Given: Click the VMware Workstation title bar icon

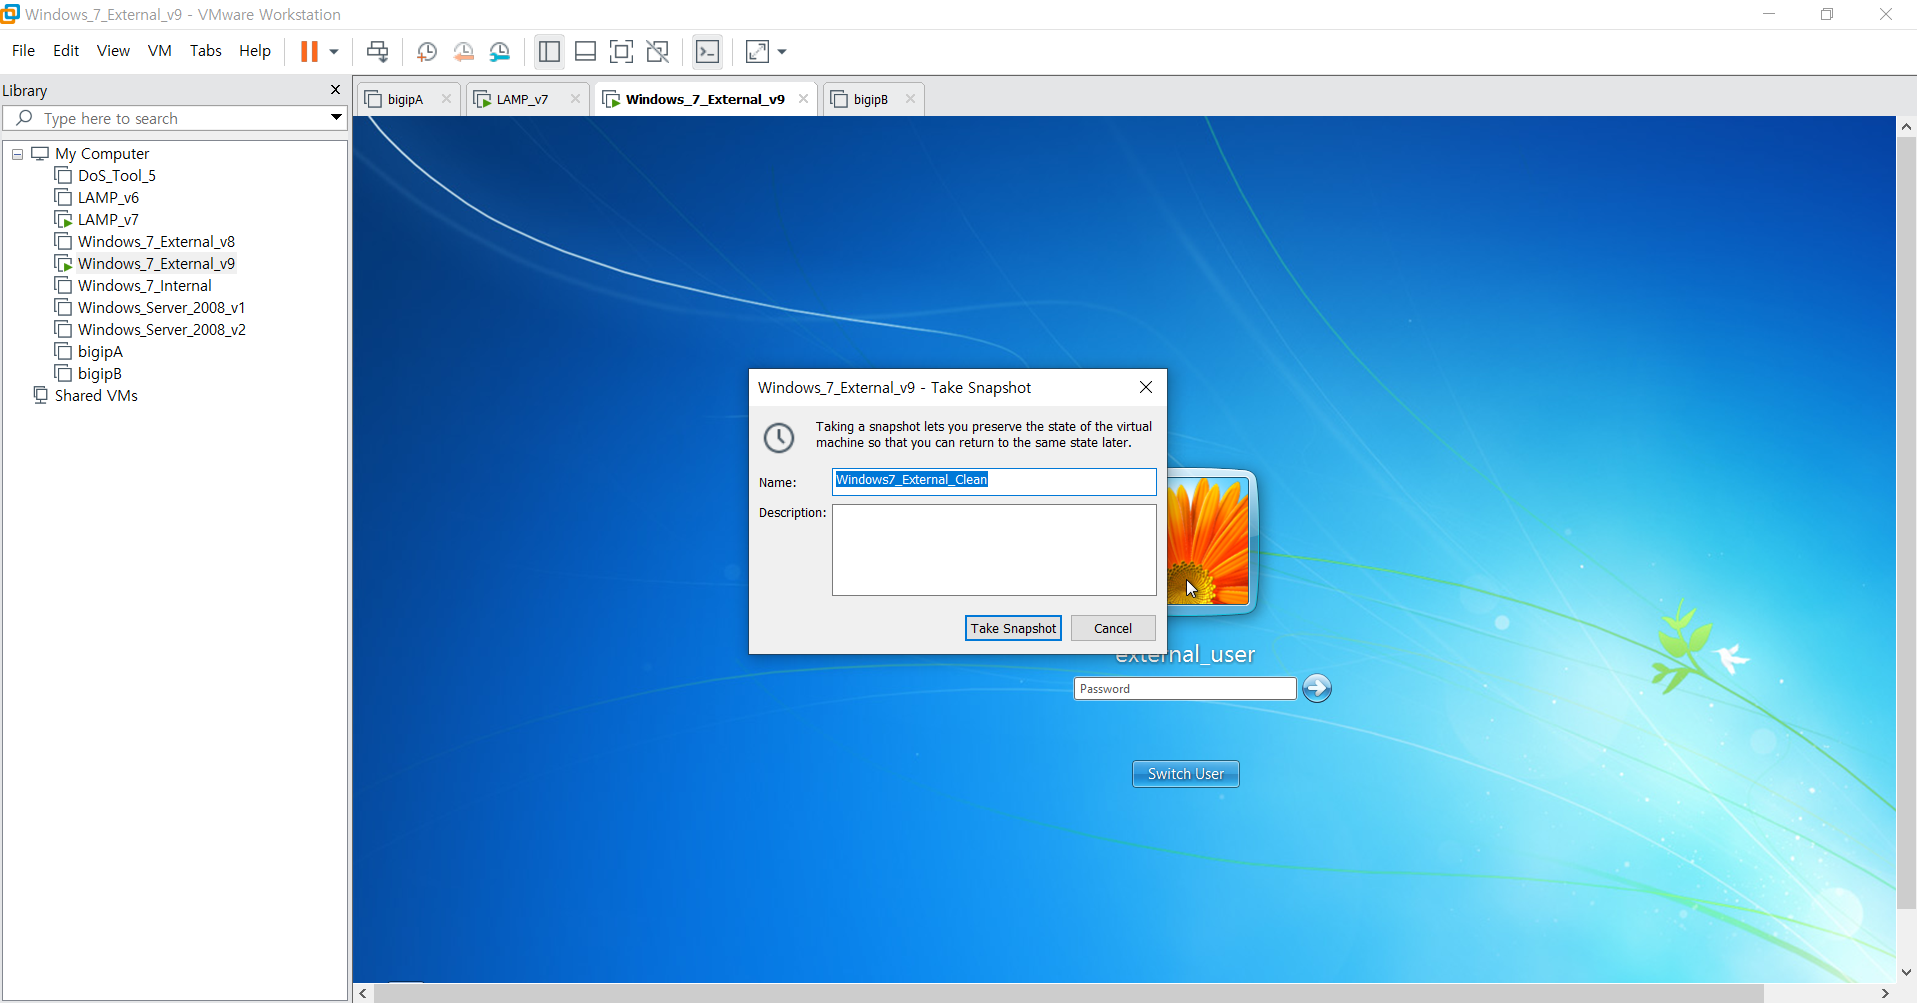Looking at the screenshot, I should pos(10,14).
